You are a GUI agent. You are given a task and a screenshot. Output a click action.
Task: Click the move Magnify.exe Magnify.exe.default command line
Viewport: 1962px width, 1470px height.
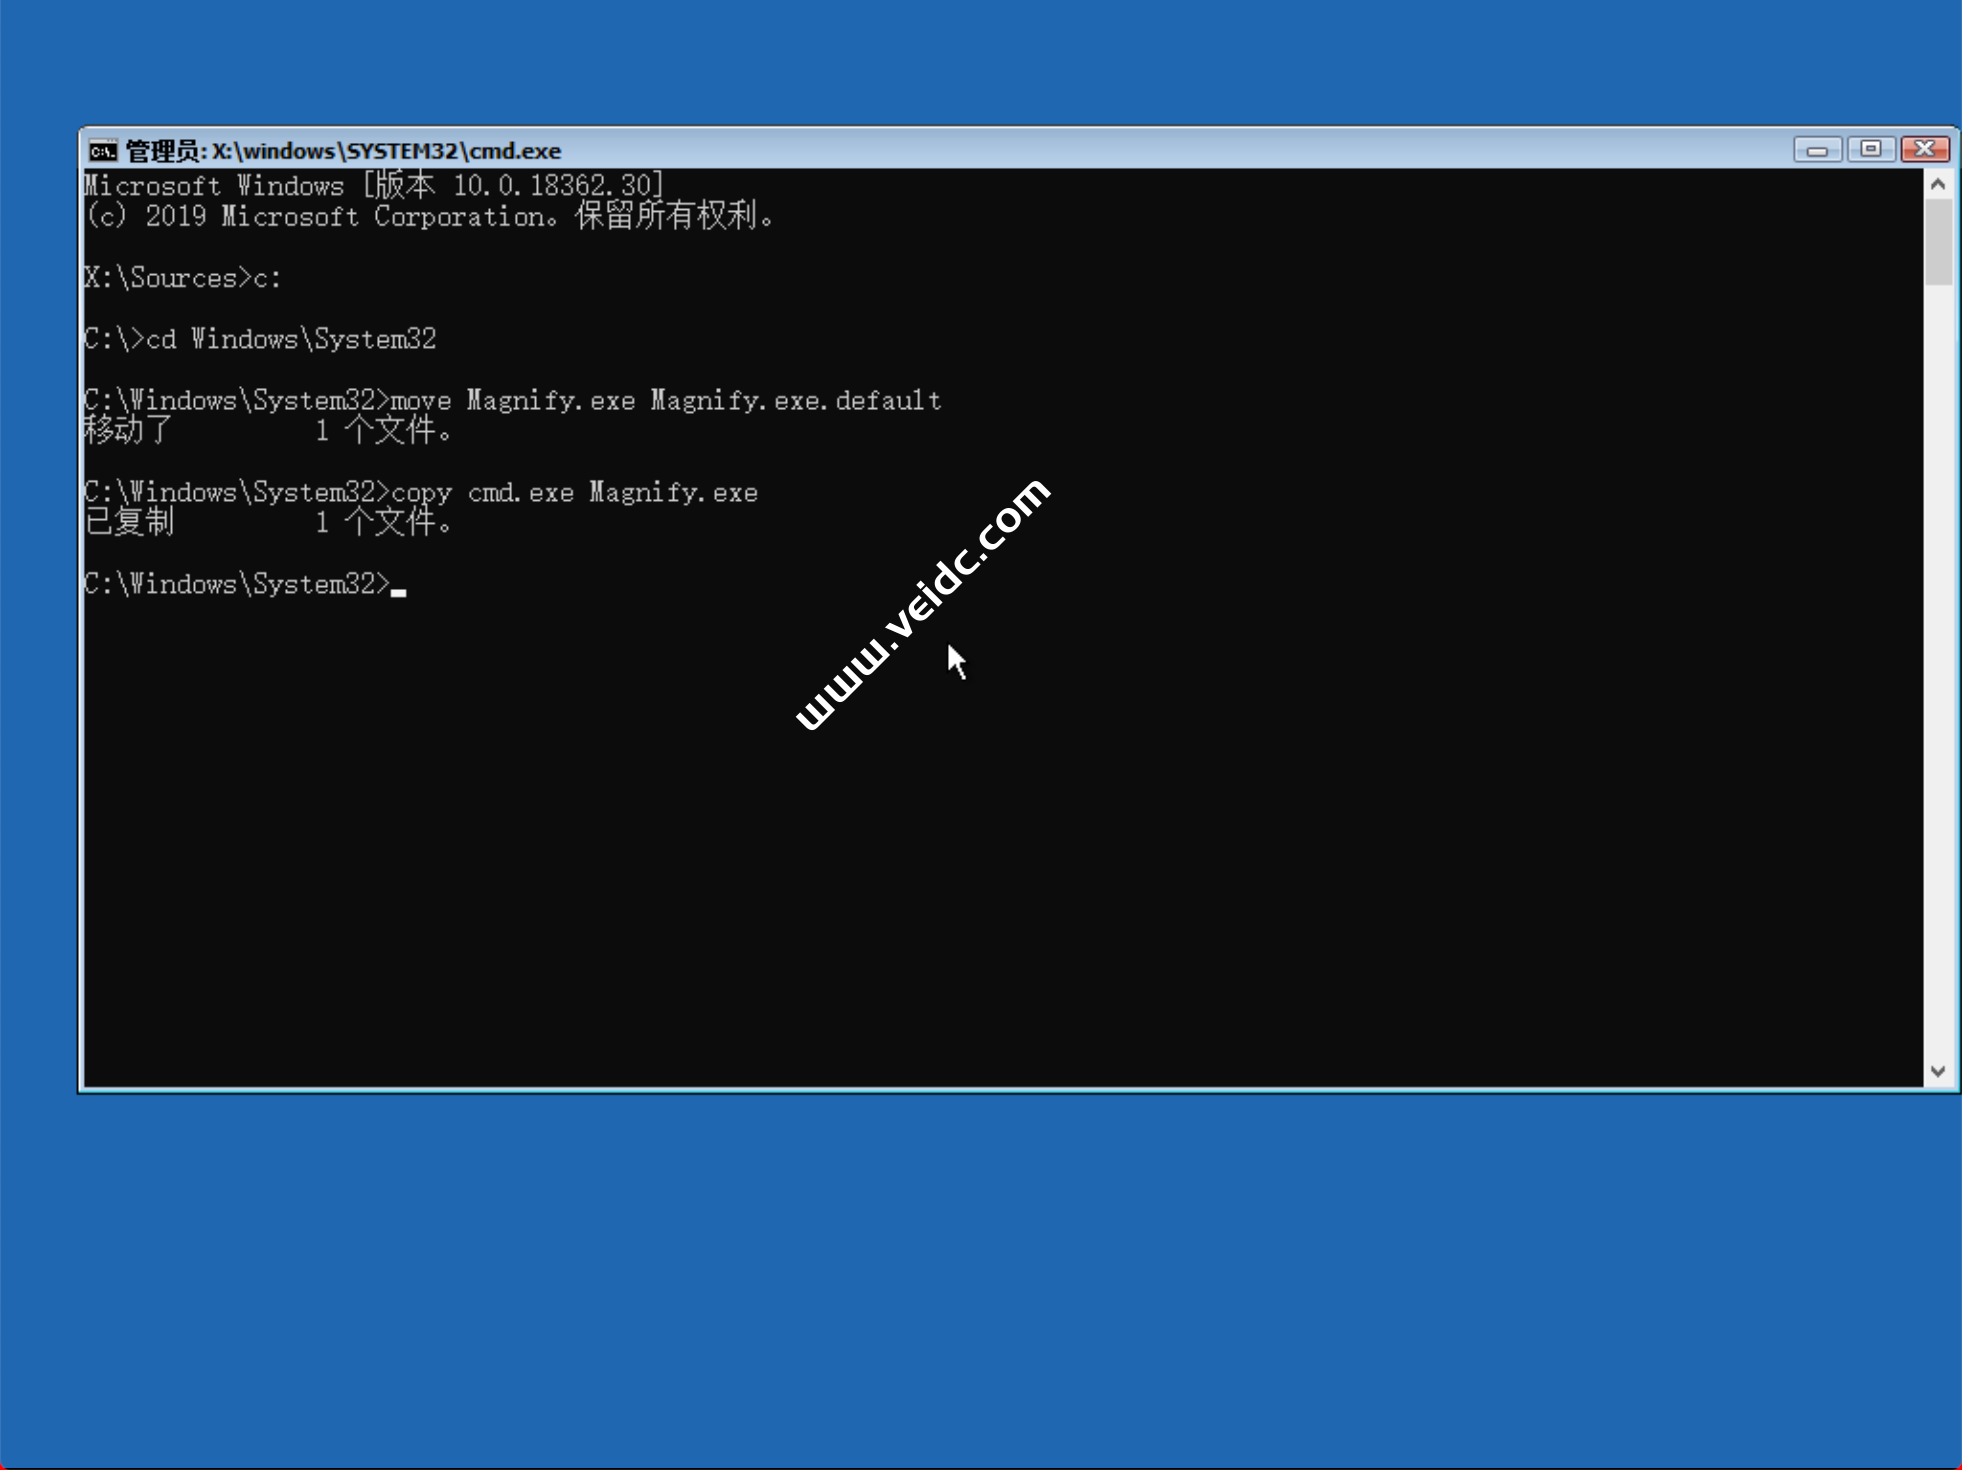click(512, 401)
